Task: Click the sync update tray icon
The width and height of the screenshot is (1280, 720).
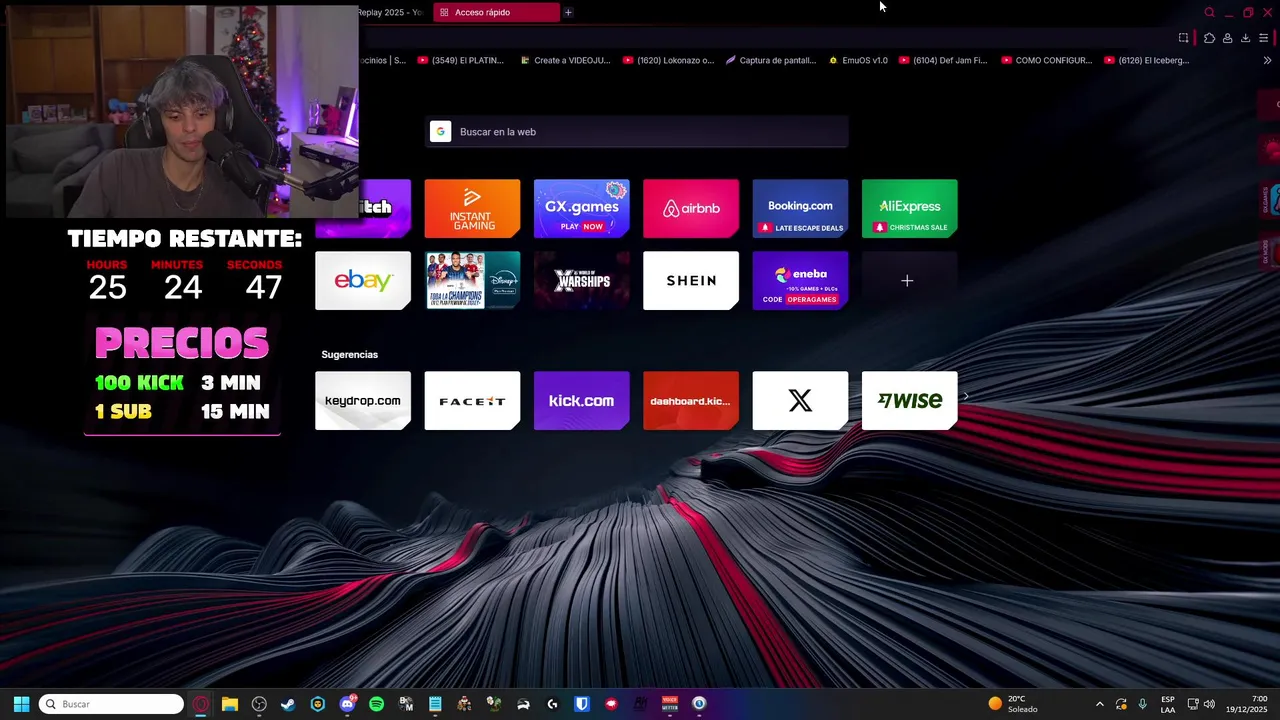Action: 1121,704
